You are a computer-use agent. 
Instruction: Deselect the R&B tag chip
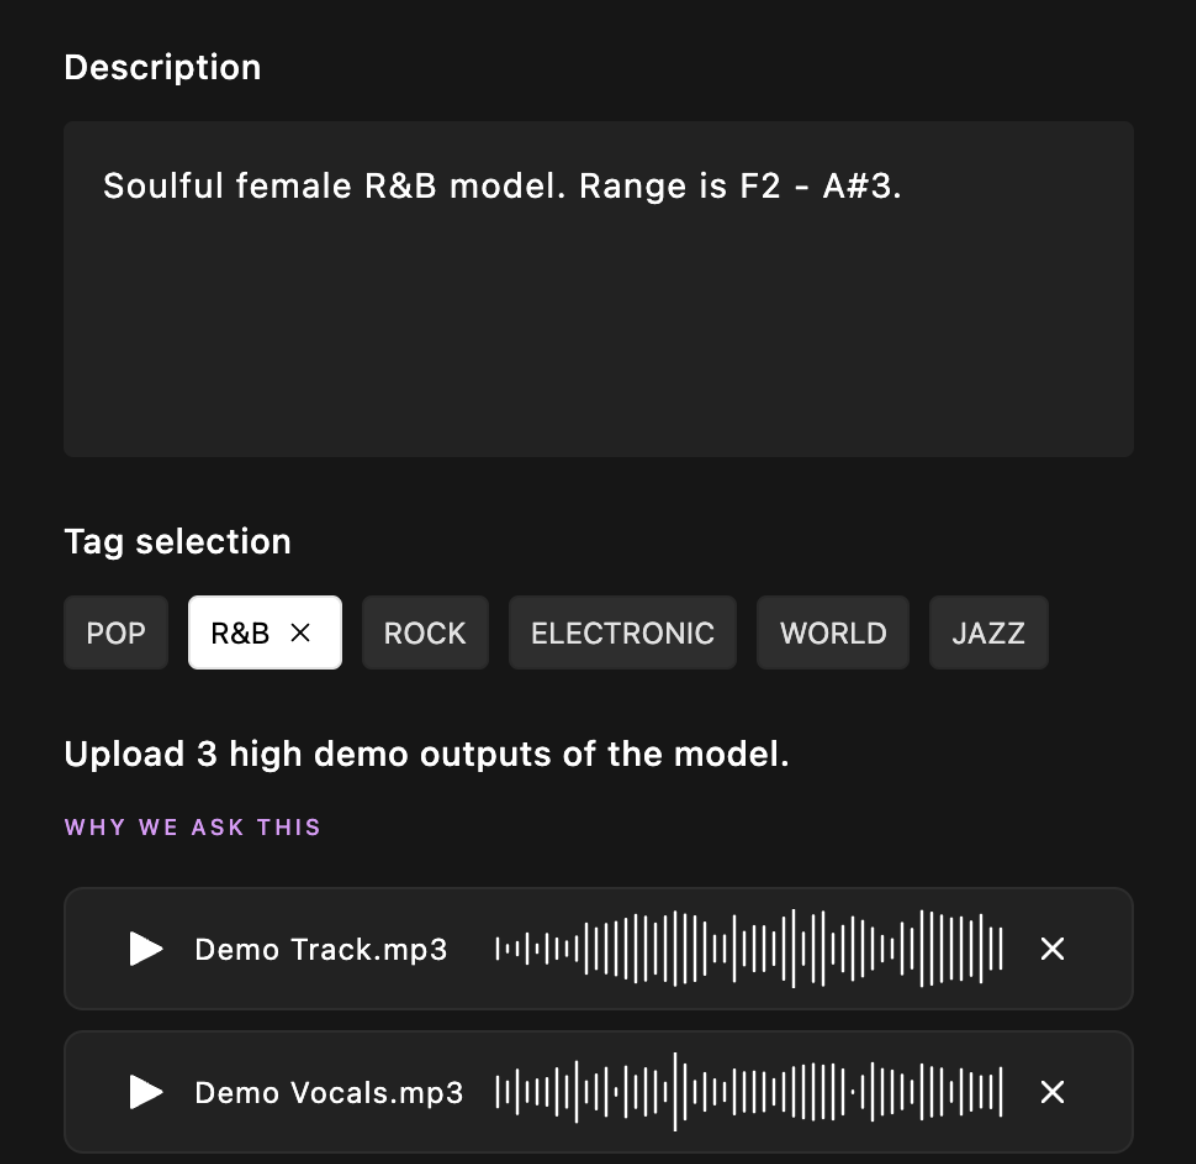pos(265,632)
